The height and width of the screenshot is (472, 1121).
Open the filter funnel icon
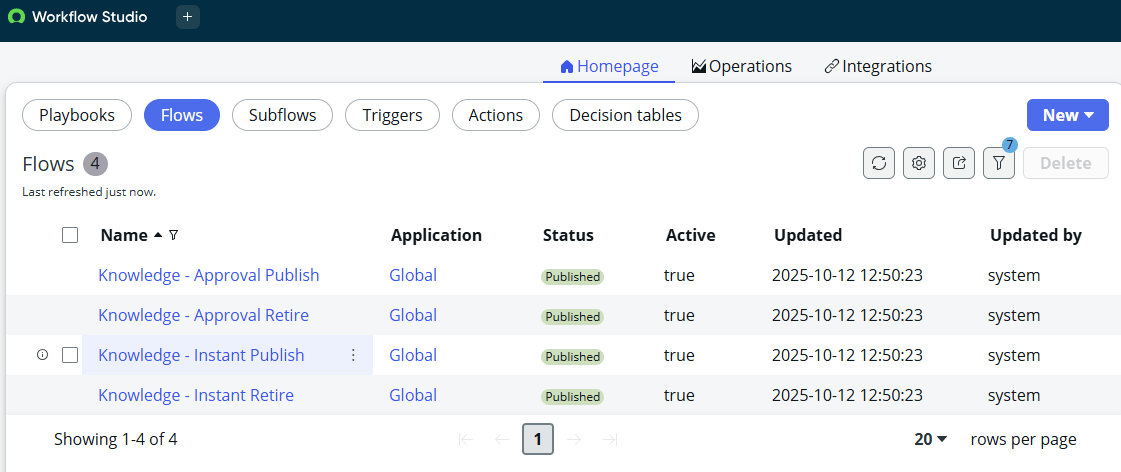click(998, 163)
